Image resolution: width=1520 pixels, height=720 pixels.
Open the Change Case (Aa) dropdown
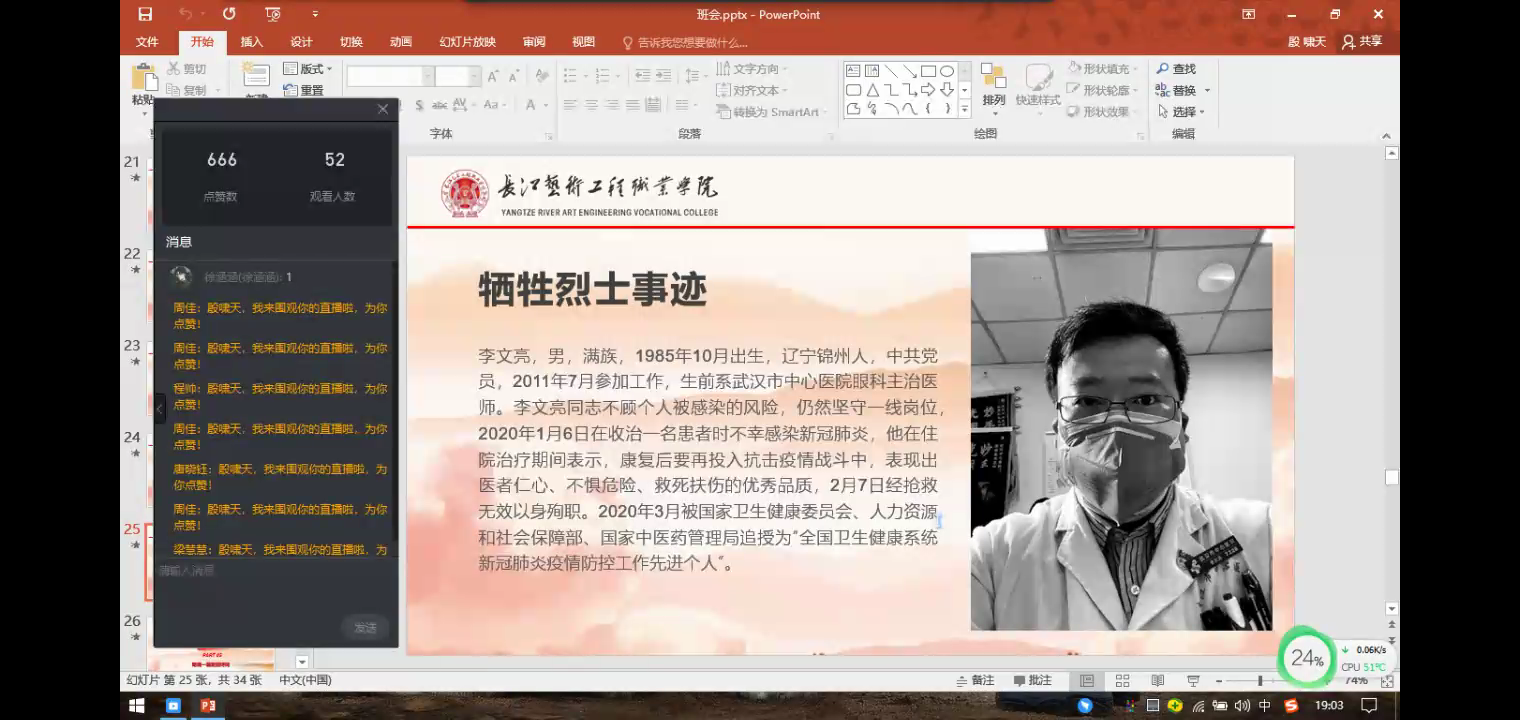point(493,105)
